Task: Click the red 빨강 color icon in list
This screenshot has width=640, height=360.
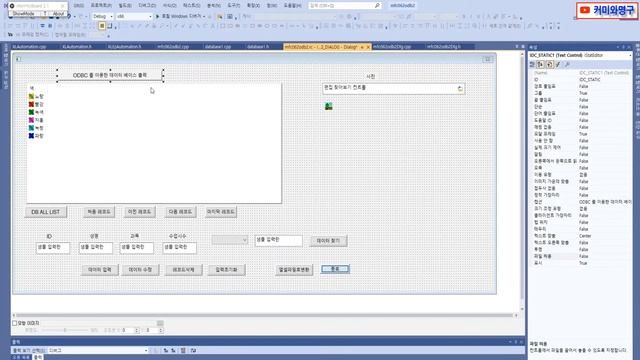Action: click(x=31, y=104)
